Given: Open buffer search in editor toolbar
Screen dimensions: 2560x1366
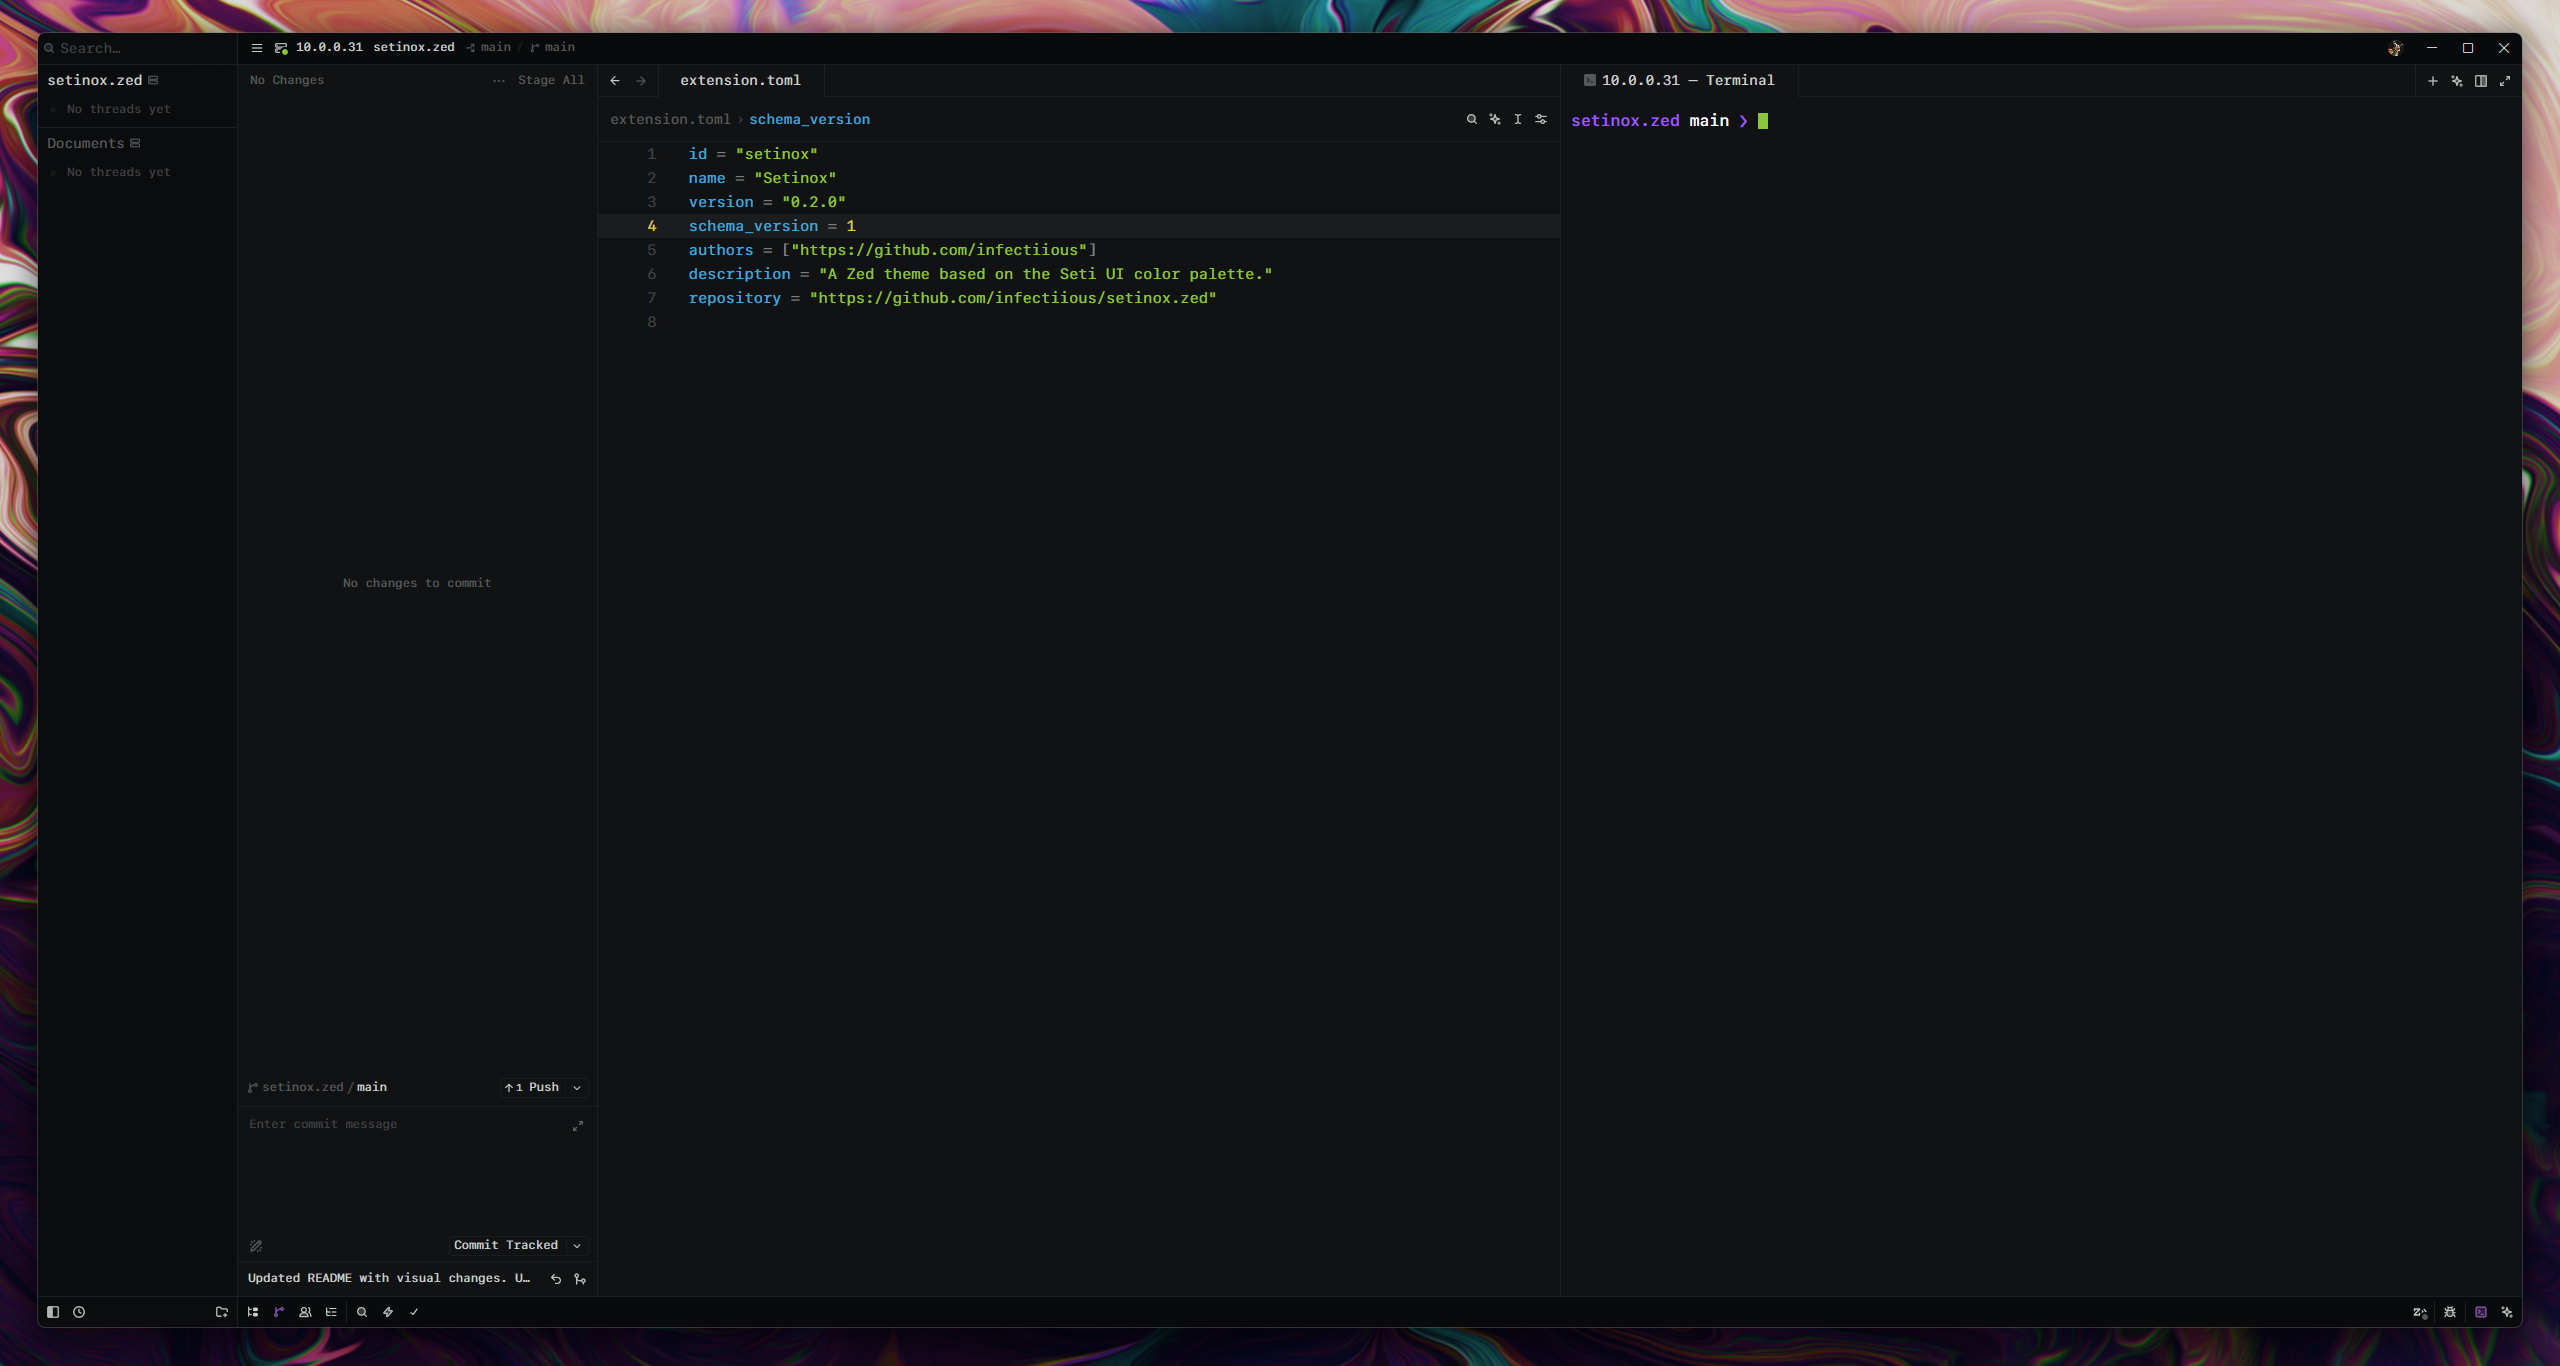Looking at the screenshot, I should point(1472,119).
